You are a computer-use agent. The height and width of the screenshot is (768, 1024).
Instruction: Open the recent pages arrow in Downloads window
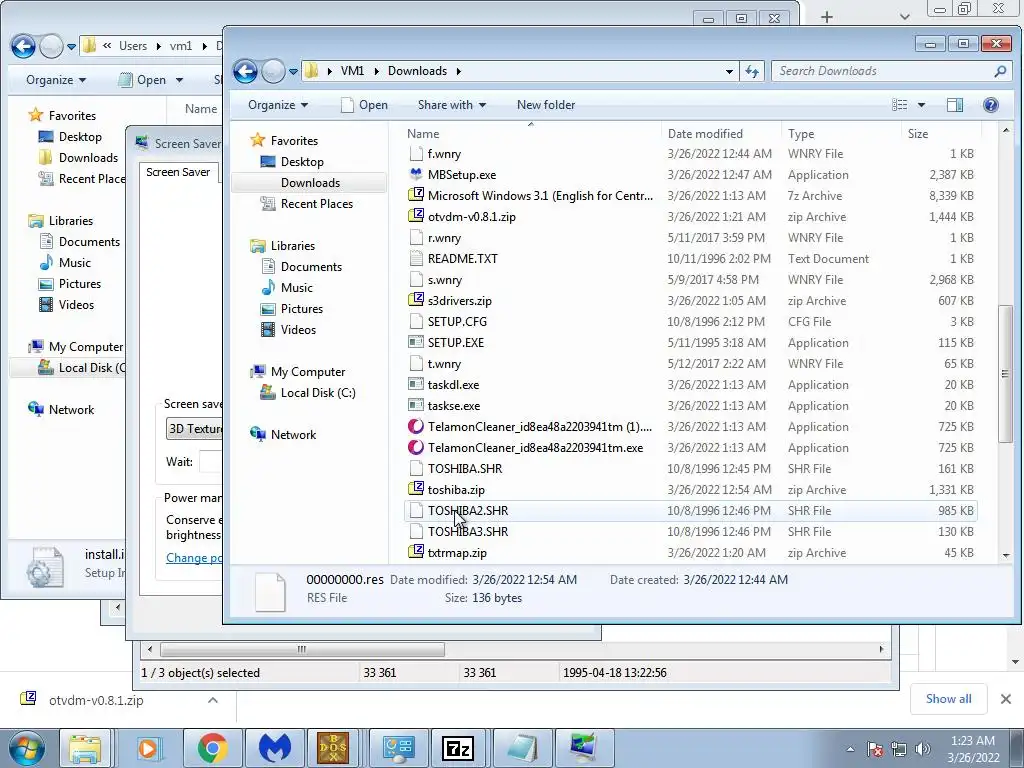click(x=293, y=71)
